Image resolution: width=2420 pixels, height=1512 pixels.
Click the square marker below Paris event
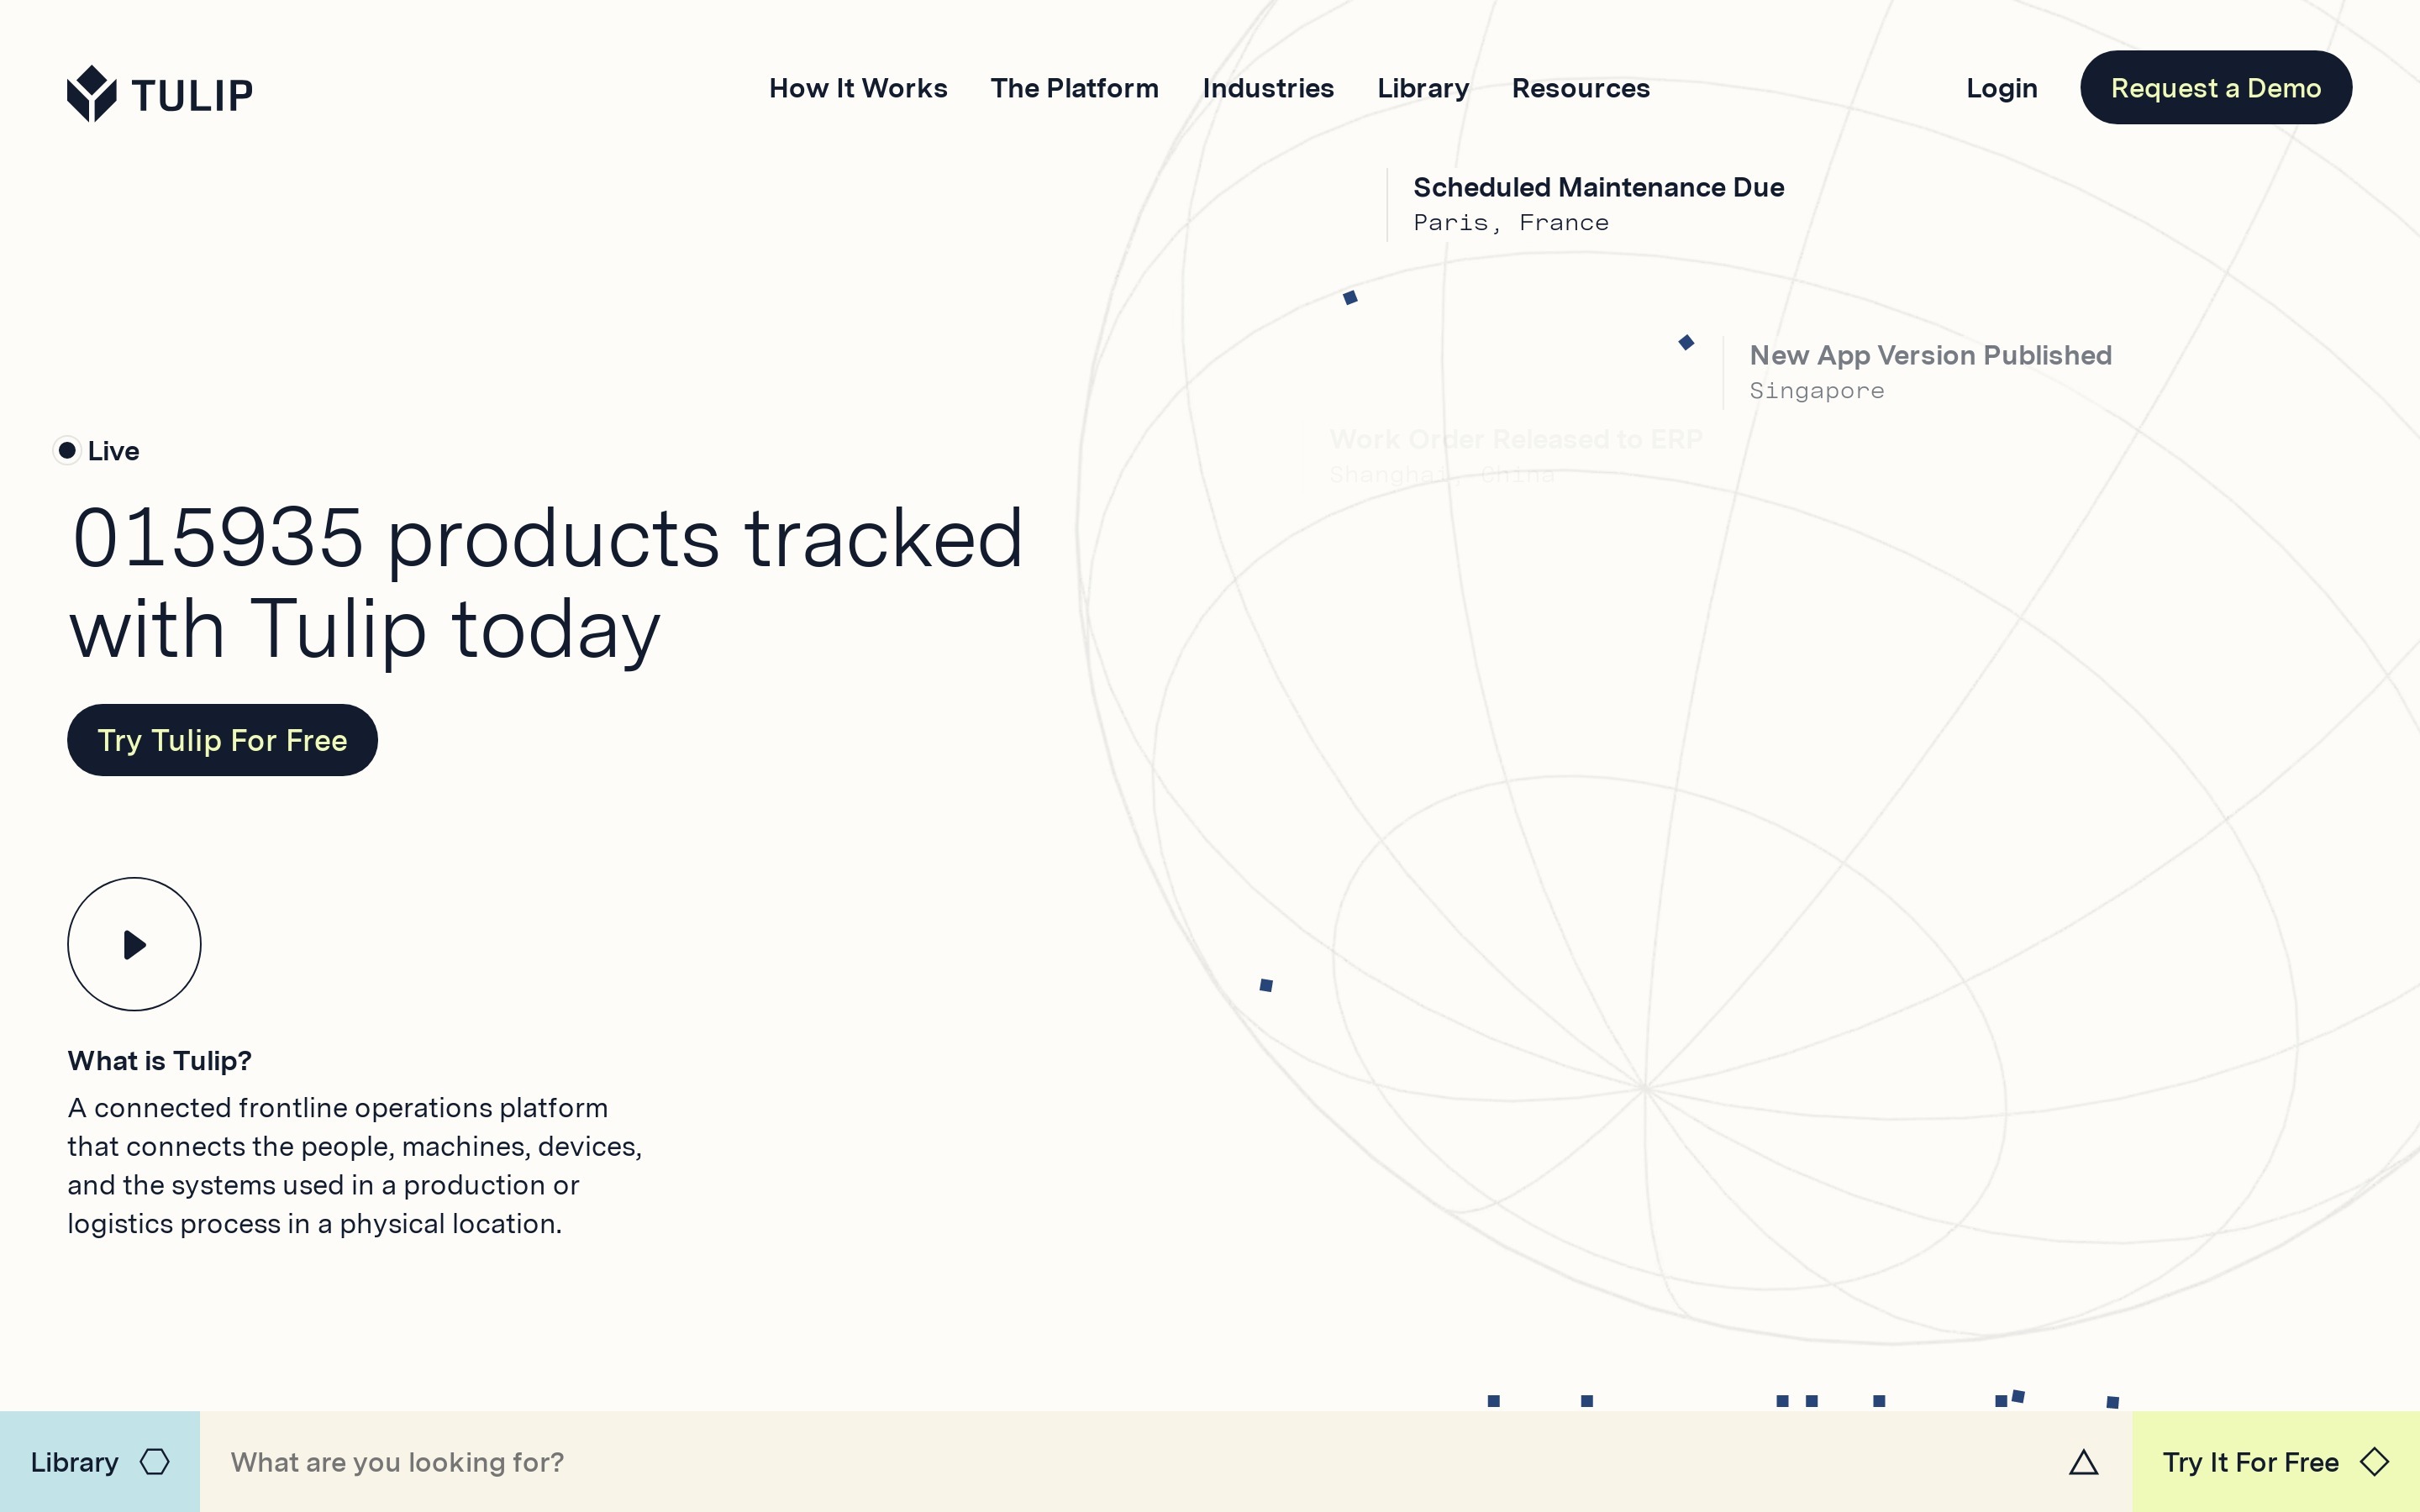click(1350, 297)
